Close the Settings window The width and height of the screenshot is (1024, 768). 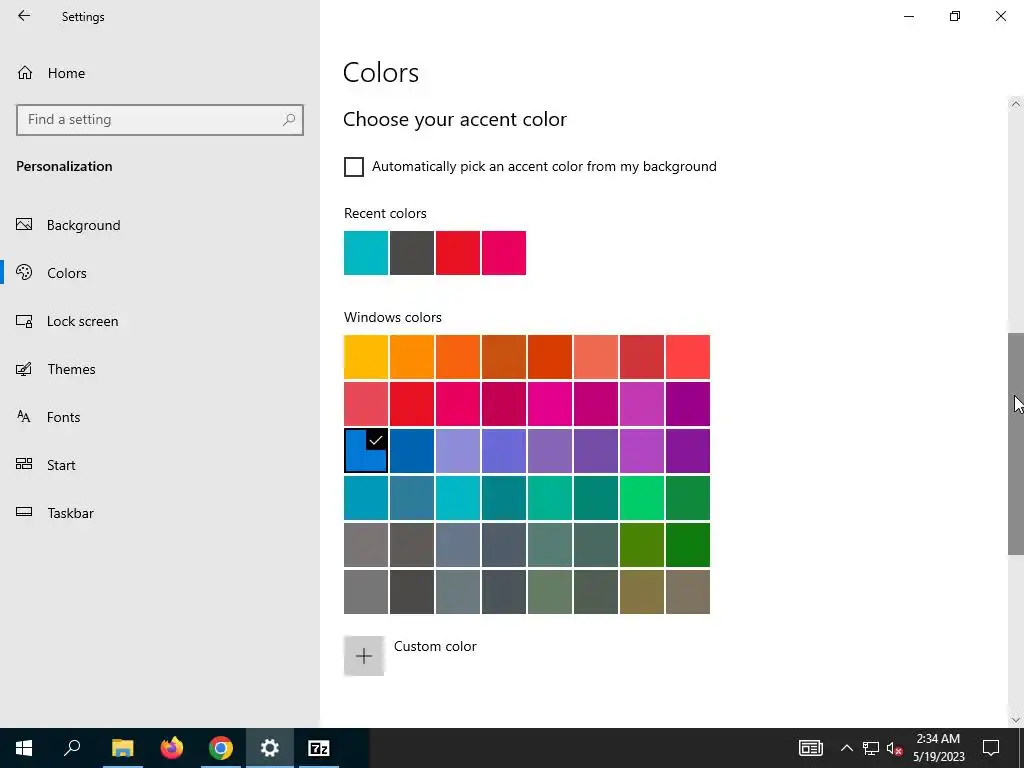[1000, 16]
